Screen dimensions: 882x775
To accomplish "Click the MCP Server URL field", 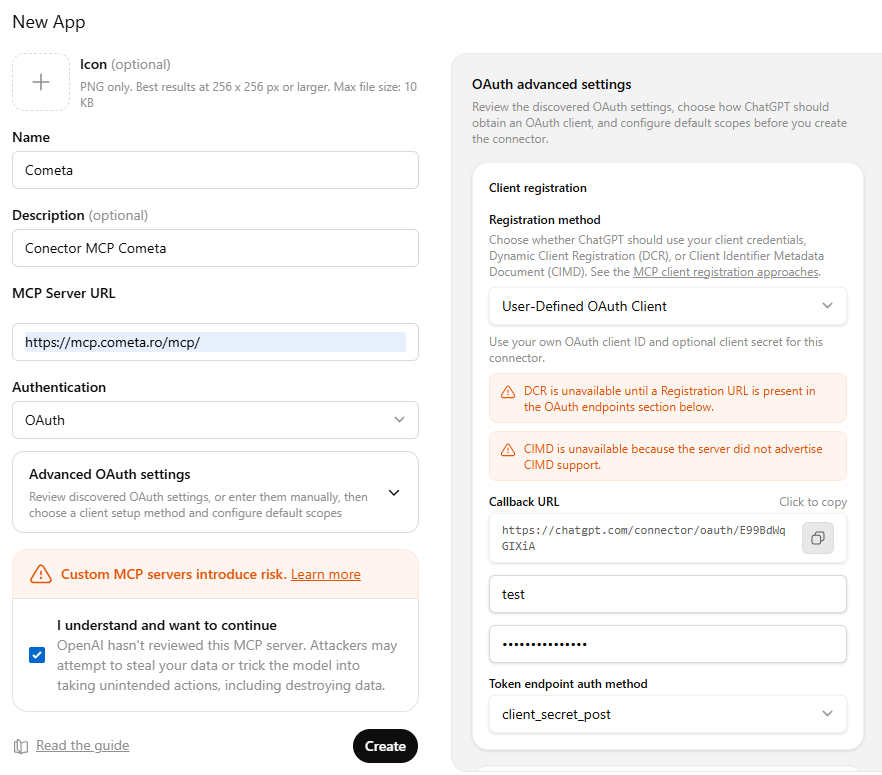I will point(215,342).
